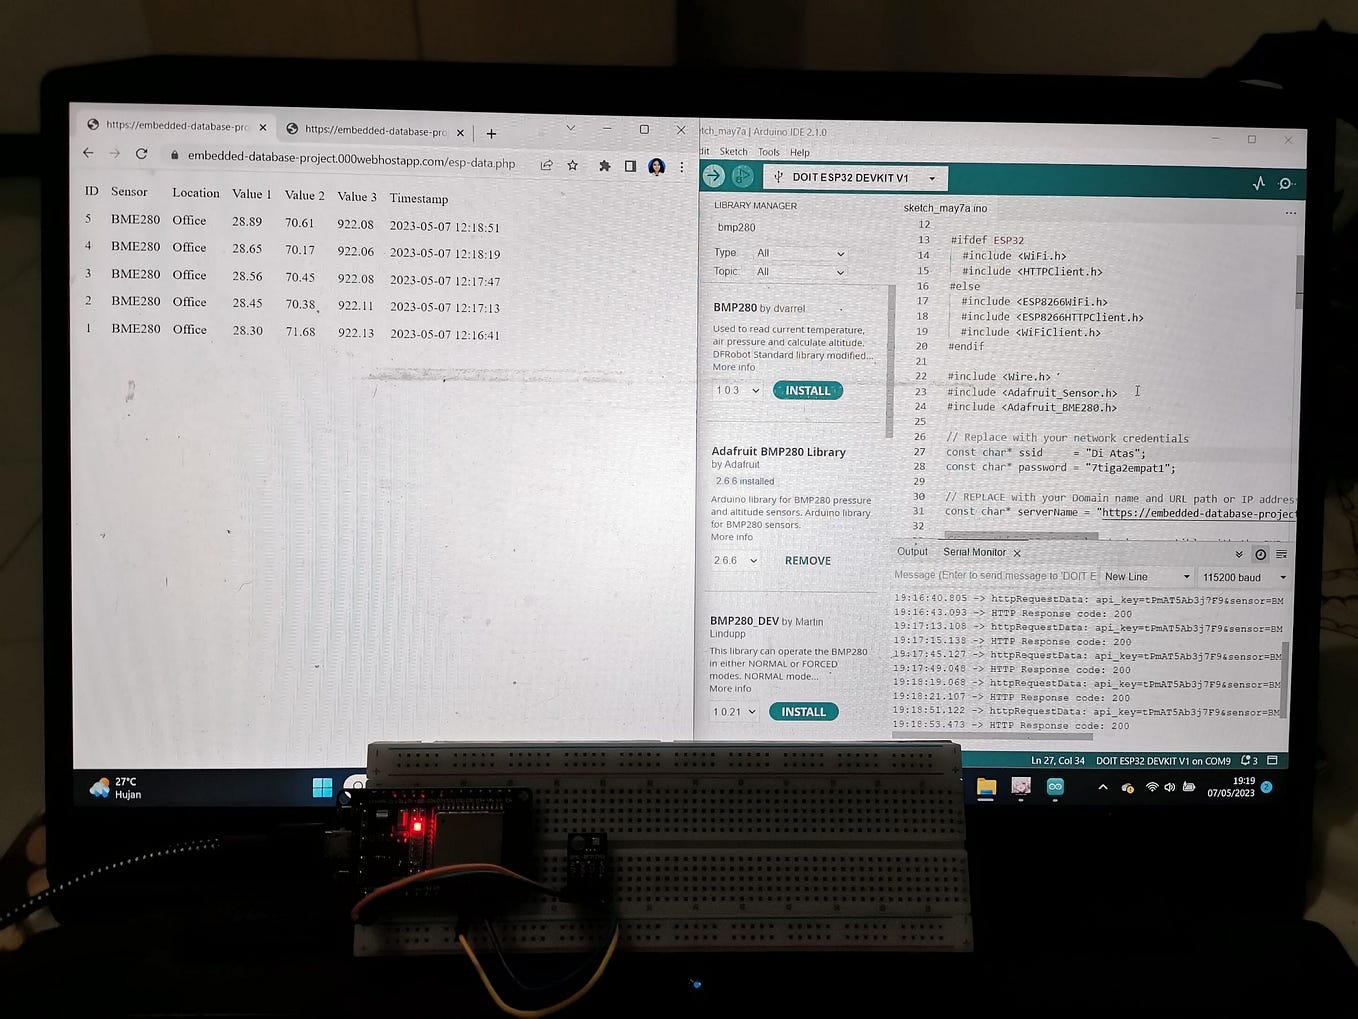Collapse the Output panel with the chevron
This screenshot has height=1019, width=1358.
pos(1238,554)
